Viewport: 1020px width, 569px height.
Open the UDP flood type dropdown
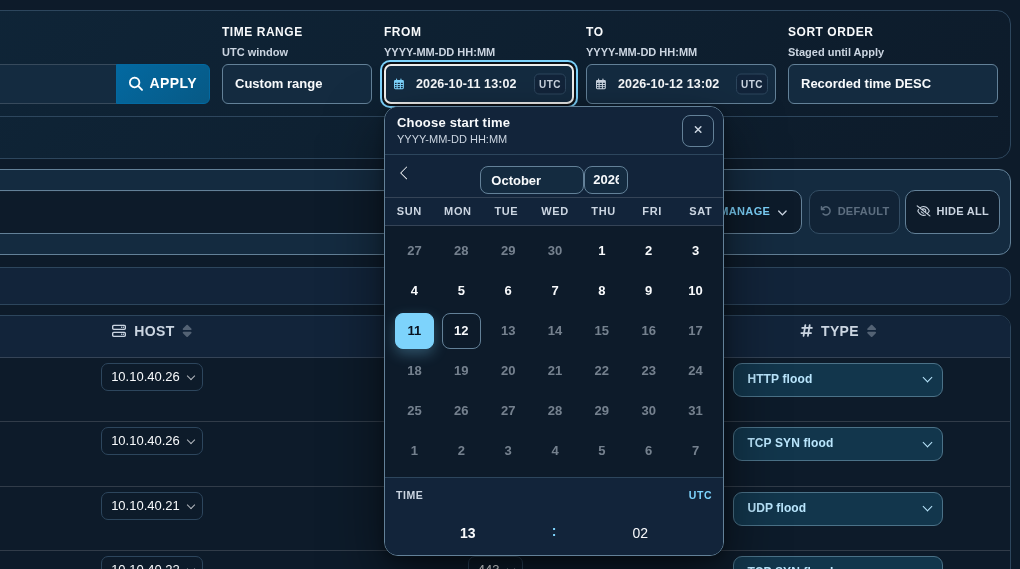[838, 509]
